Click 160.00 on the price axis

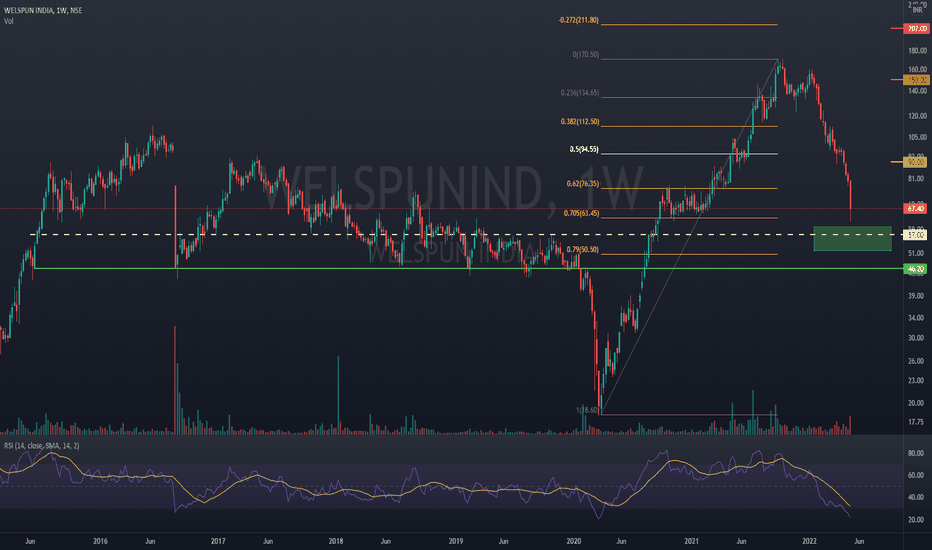pyautogui.click(x=917, y=70)
